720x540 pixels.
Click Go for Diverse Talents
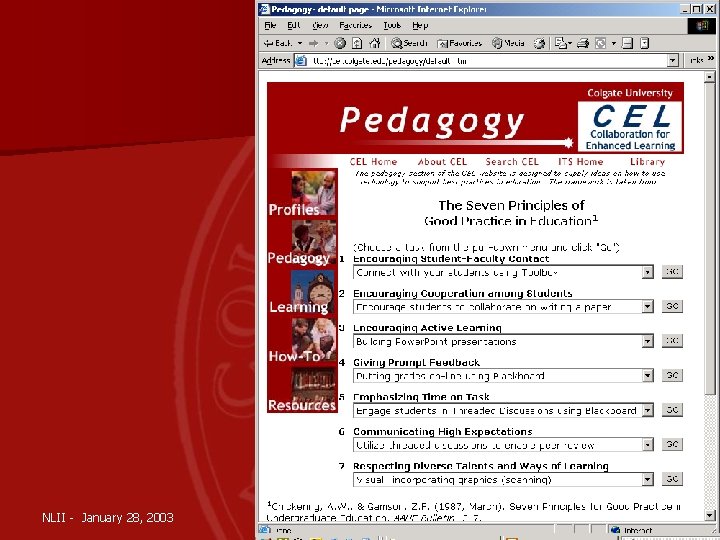[x=672, y=479]
